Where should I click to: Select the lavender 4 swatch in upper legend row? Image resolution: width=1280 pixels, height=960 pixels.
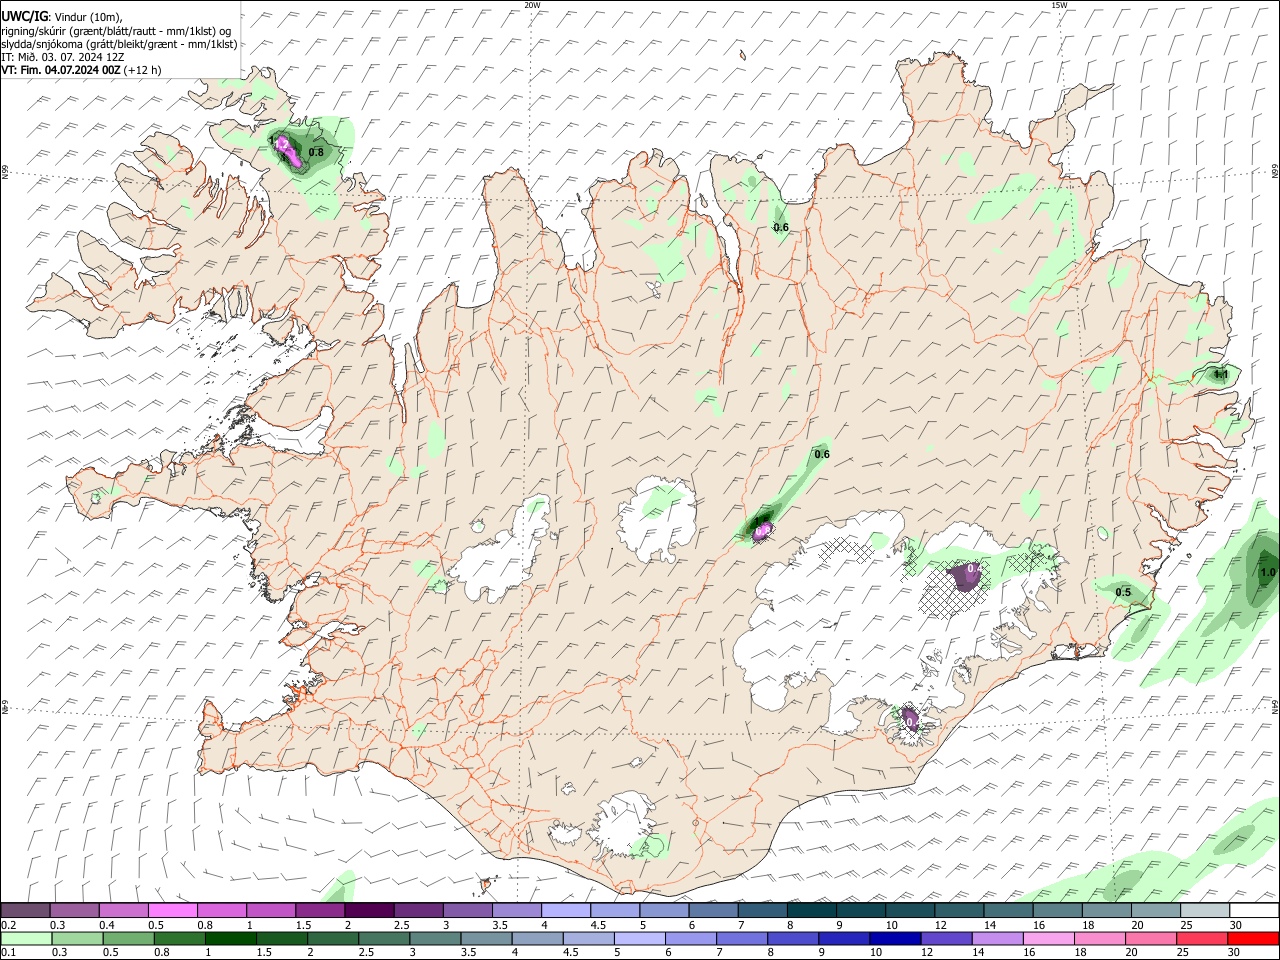coord(566,910)
